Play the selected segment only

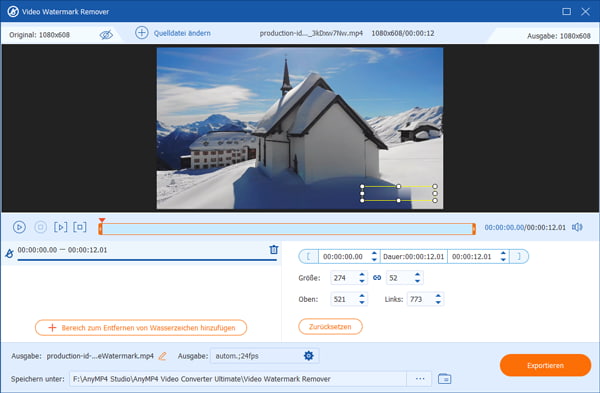pyautogui.click(x=60, y=227)
